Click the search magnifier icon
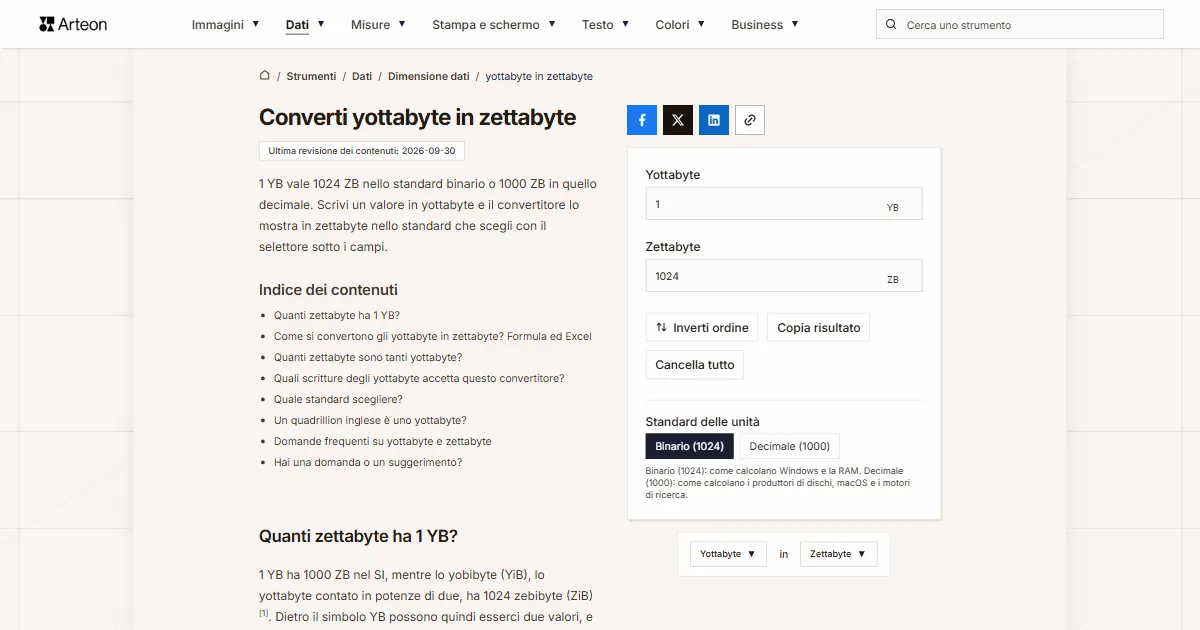Viewport: 1200px width, 630px height. tap(892, 25)
